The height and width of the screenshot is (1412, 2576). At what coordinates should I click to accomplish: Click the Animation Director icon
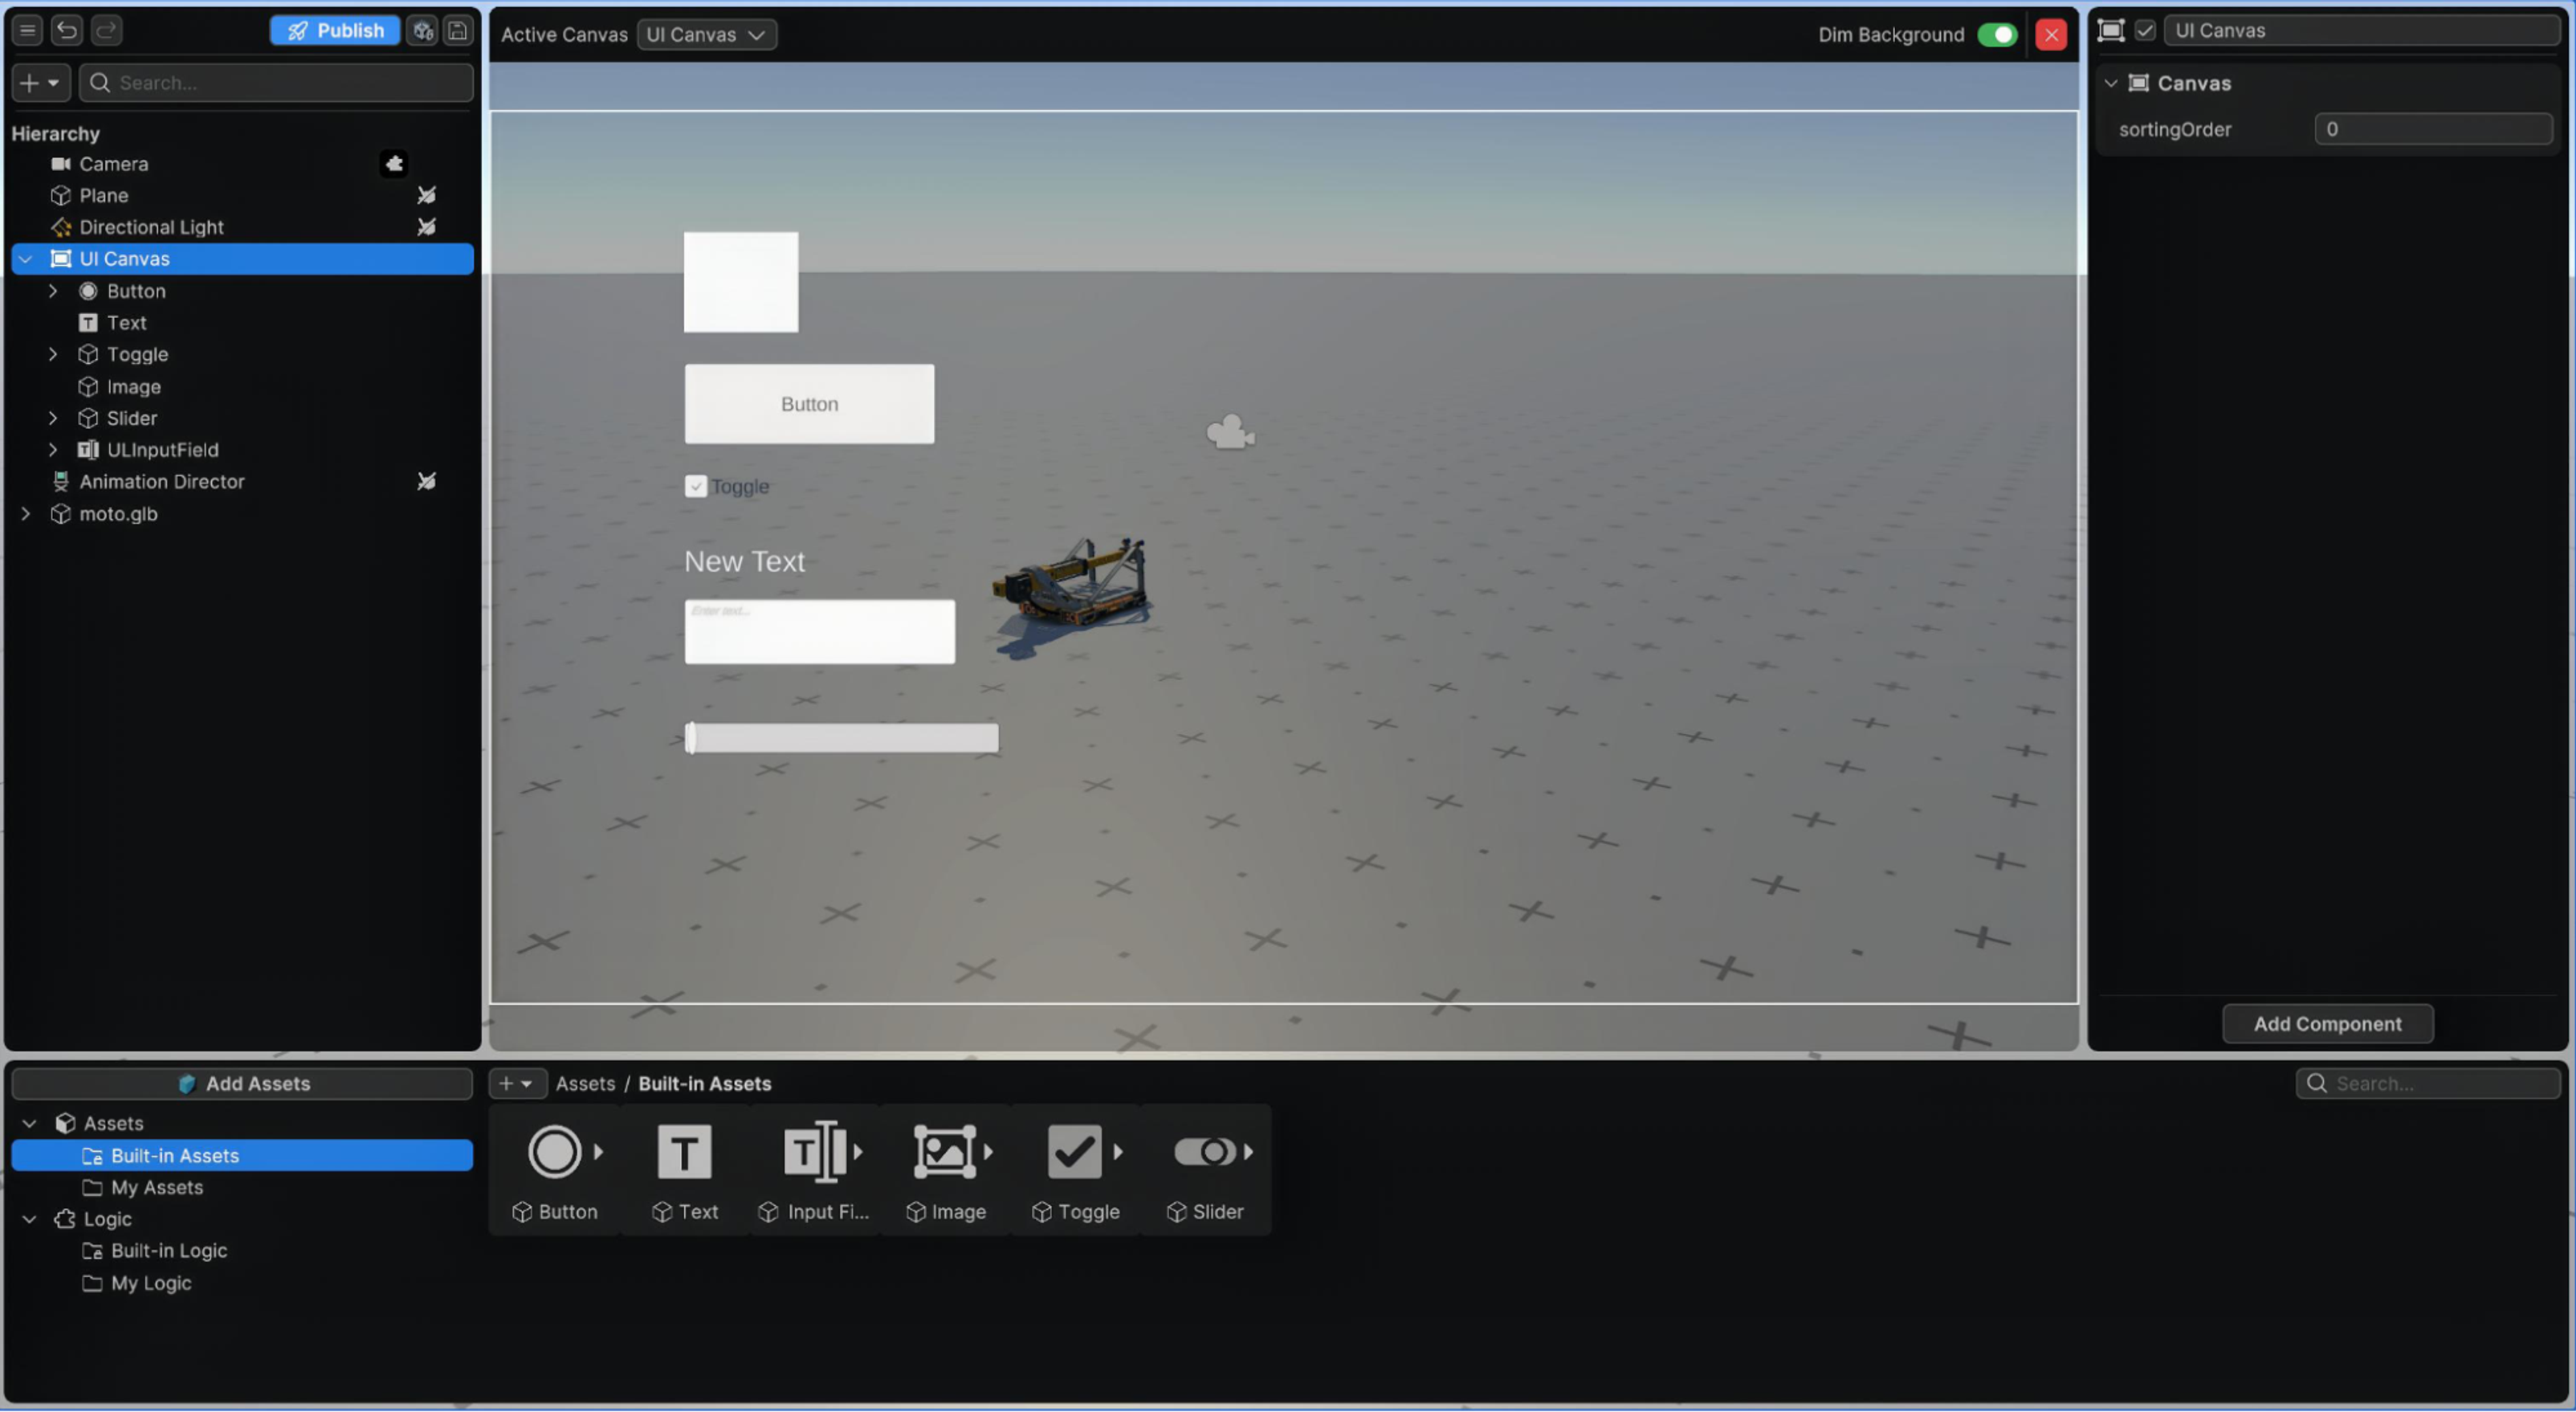click(61, 482)
